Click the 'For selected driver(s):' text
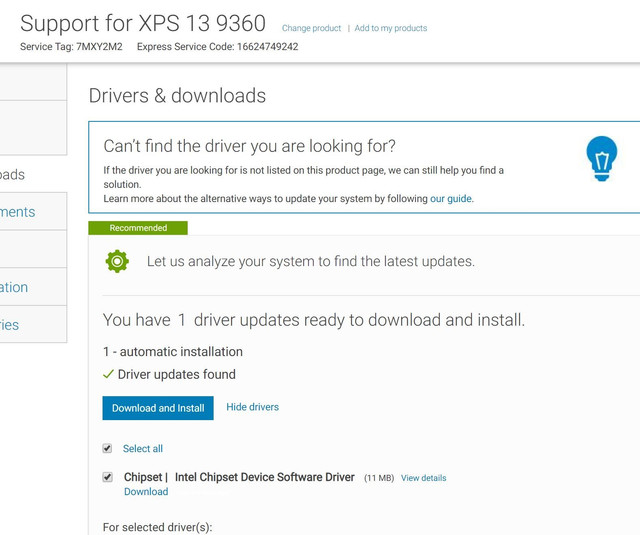Image resolution: width=640 pixels, height=535 pixels. pyautogui.click(x=158, y=527)
